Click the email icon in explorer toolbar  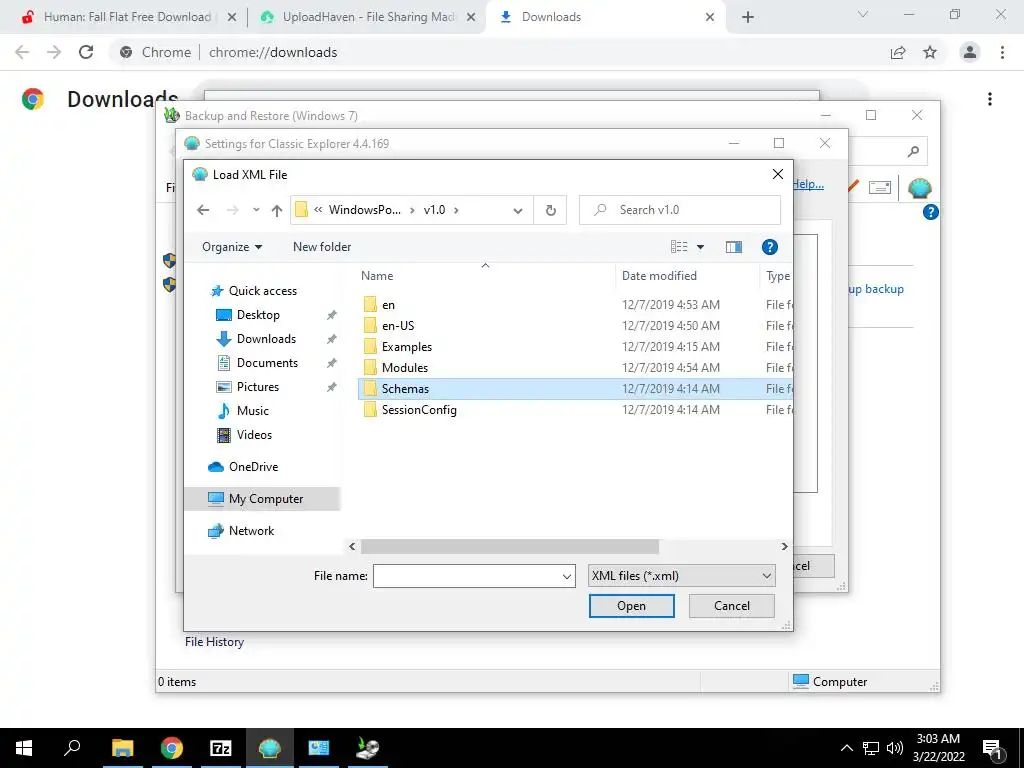[x=880, y=188]
